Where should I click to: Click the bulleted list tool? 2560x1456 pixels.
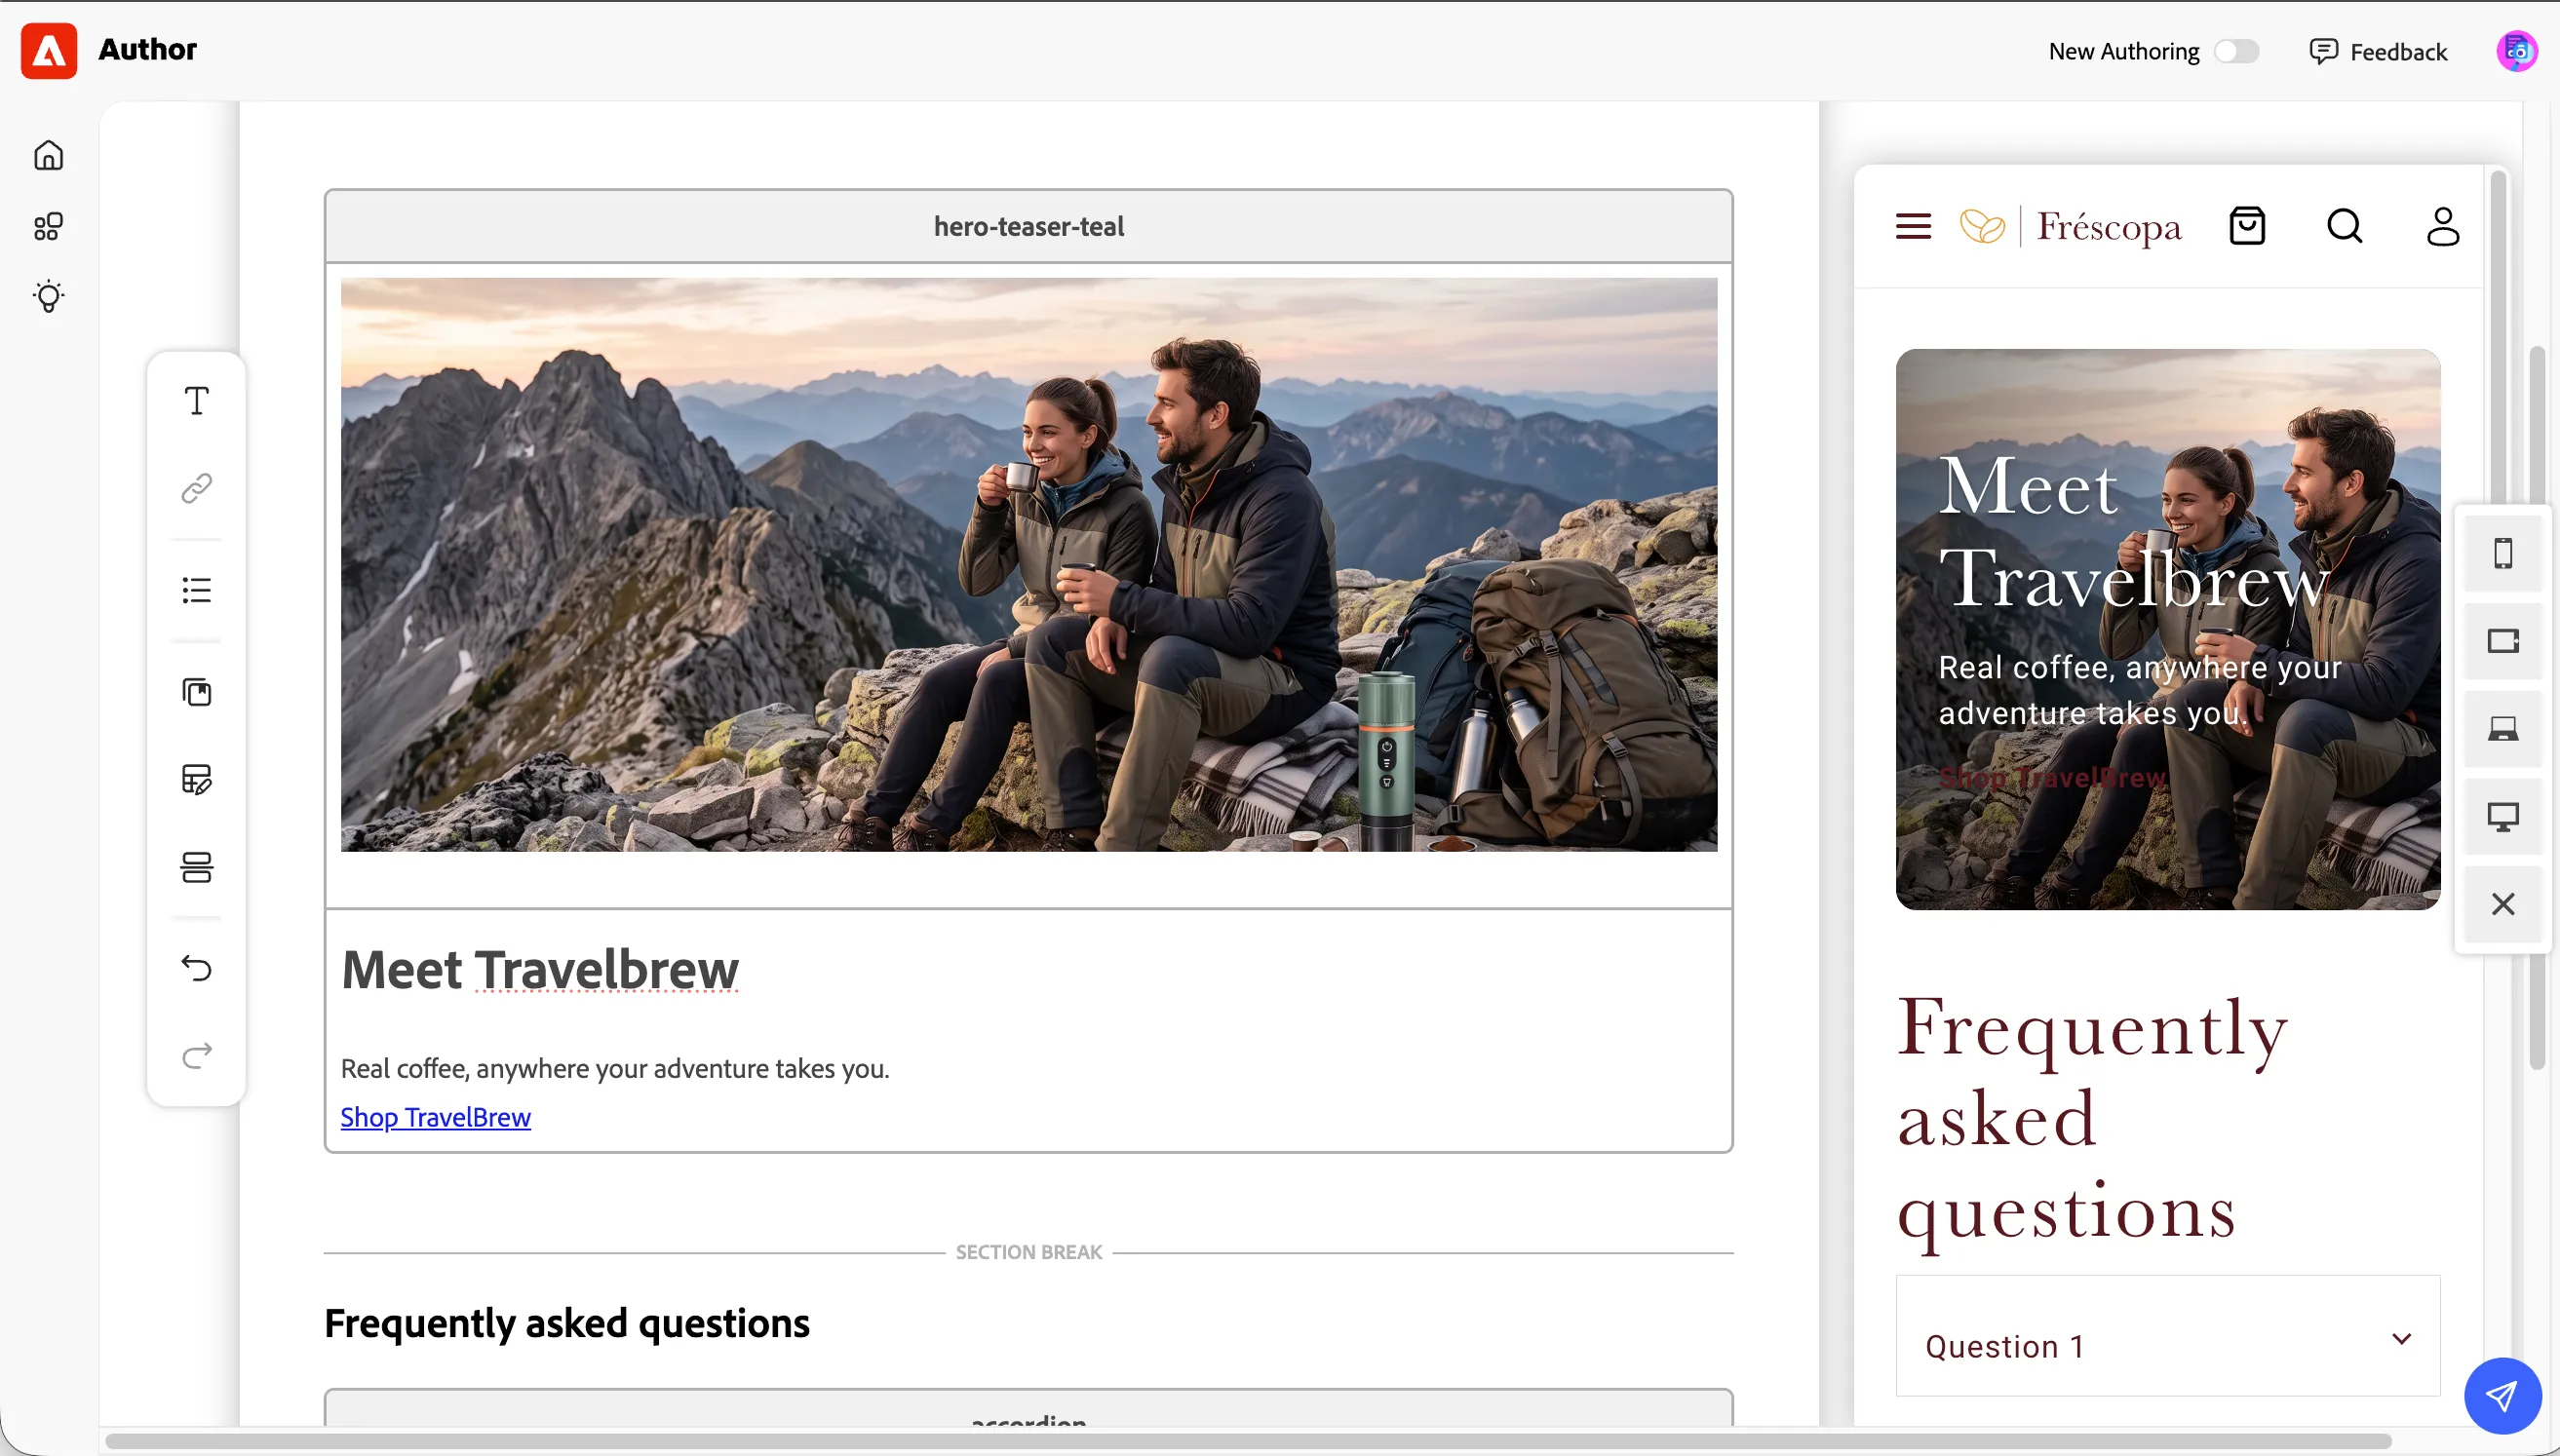point(197,590)
